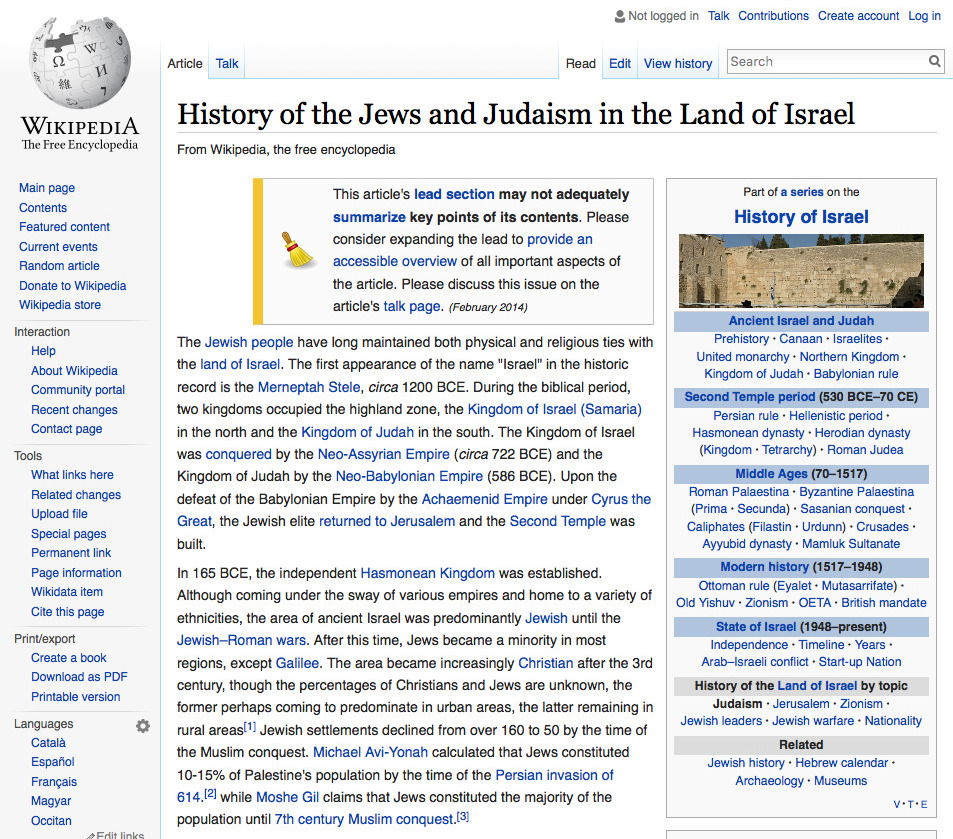Switch to the Talk tab
953x839 pixels.
pos(226,62)
